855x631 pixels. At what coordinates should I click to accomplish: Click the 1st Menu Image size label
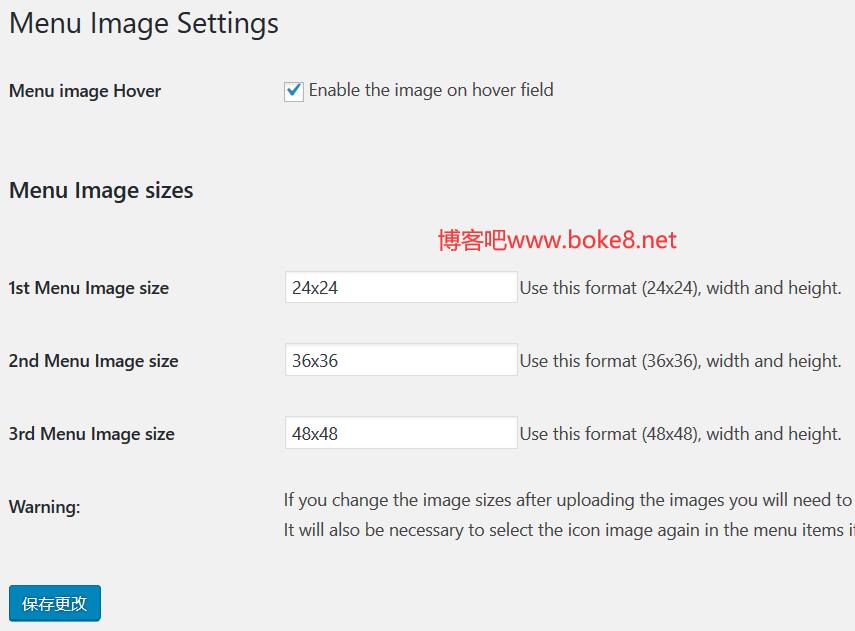[89, 288]
